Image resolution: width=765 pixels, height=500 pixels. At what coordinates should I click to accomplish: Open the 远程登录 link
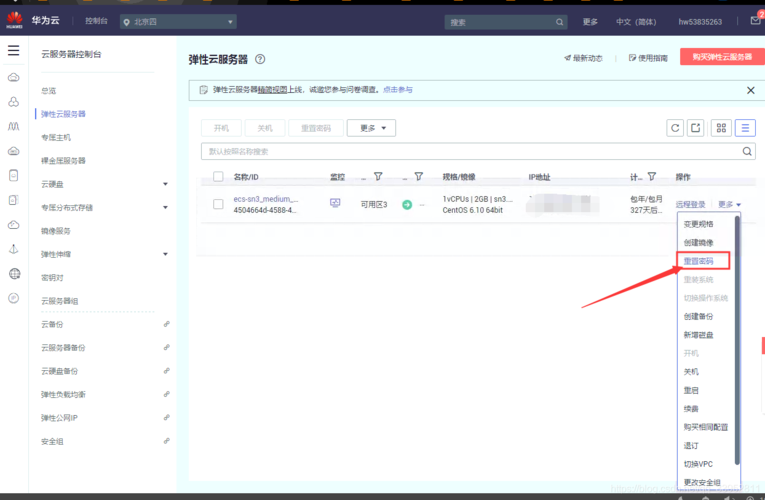(x=690, y=204)
